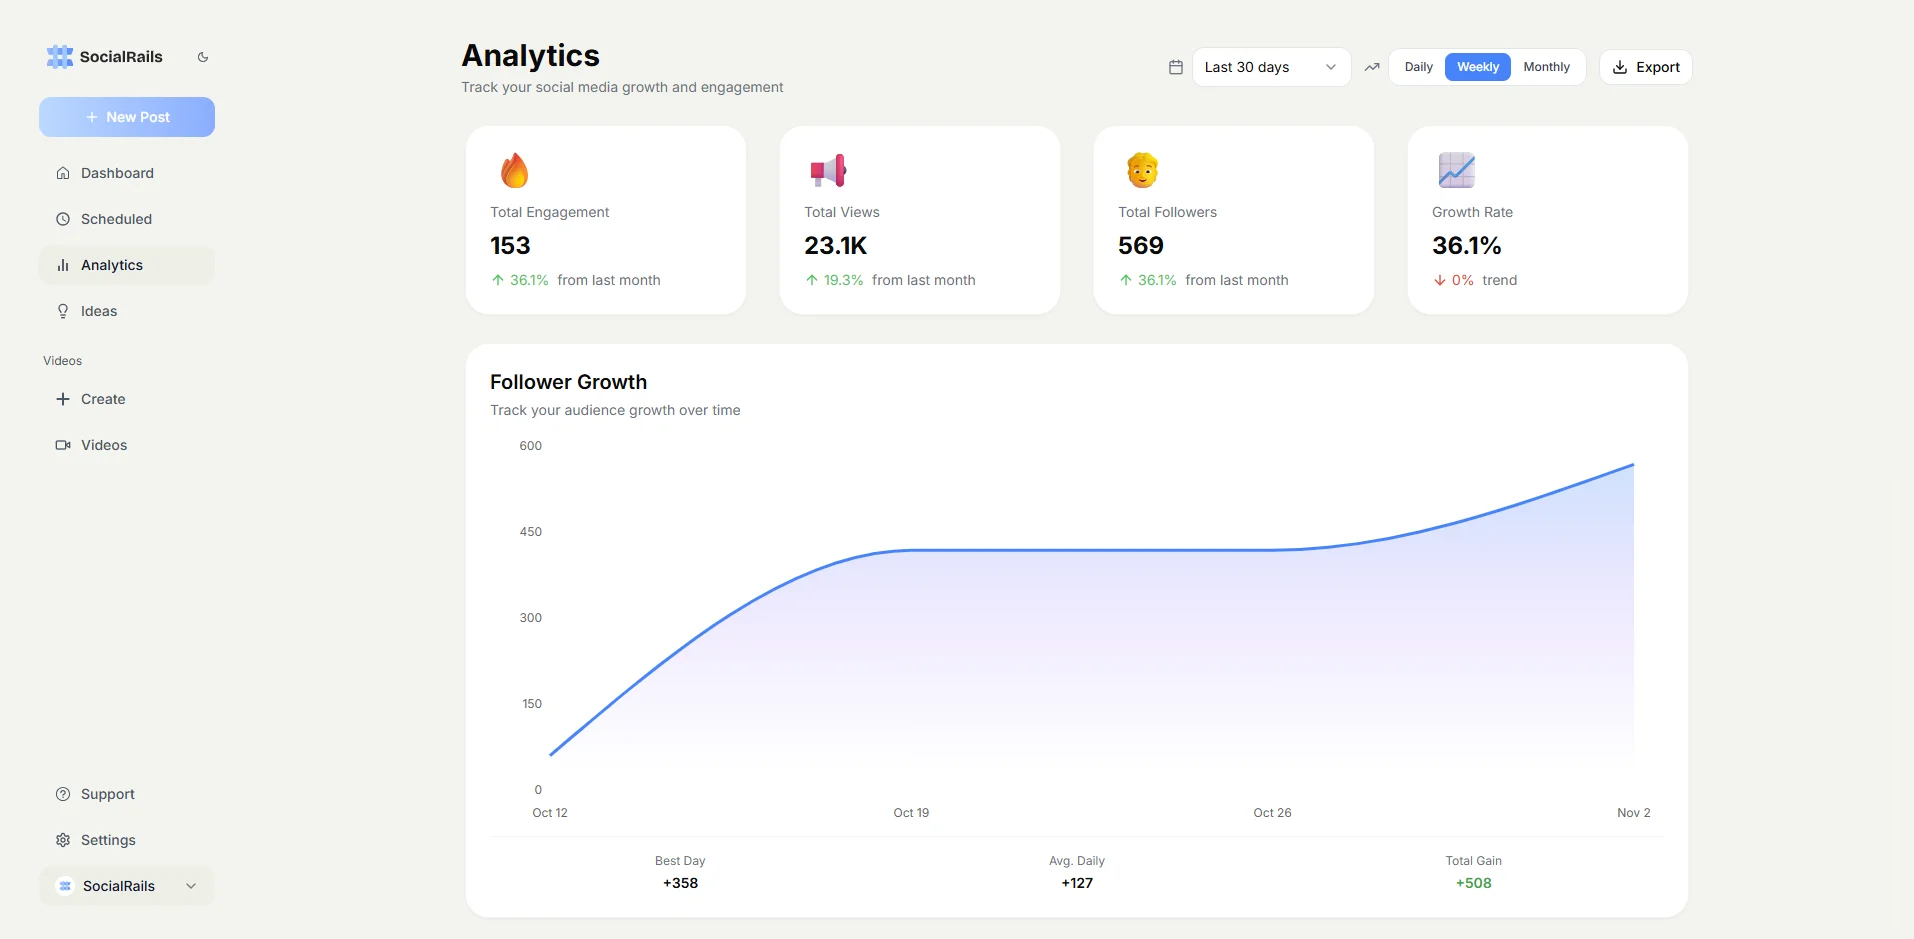Open the date range chevron arrow
The width and height of the screenshot is (1914, 939).
[x=1330, y=67]
